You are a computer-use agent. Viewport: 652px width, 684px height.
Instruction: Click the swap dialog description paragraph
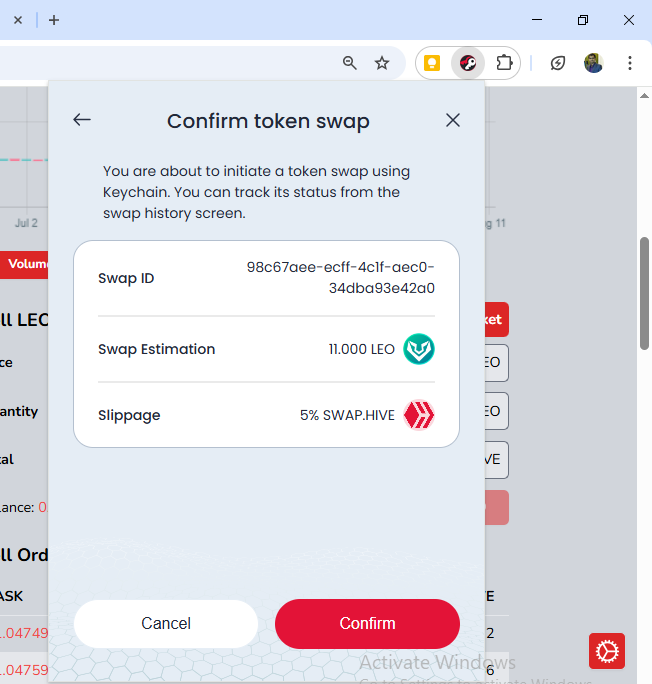[256, 192]
